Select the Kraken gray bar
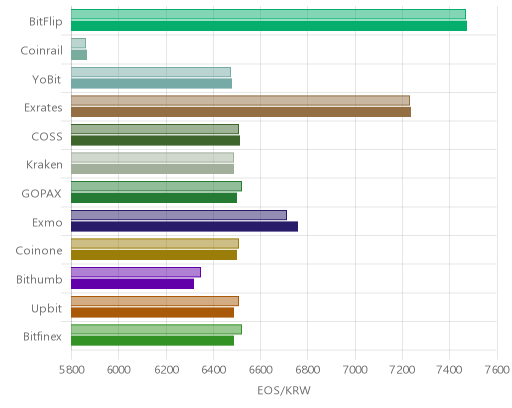Image resolution: width=512 pixels, height=408 pixels. point(152,169)
